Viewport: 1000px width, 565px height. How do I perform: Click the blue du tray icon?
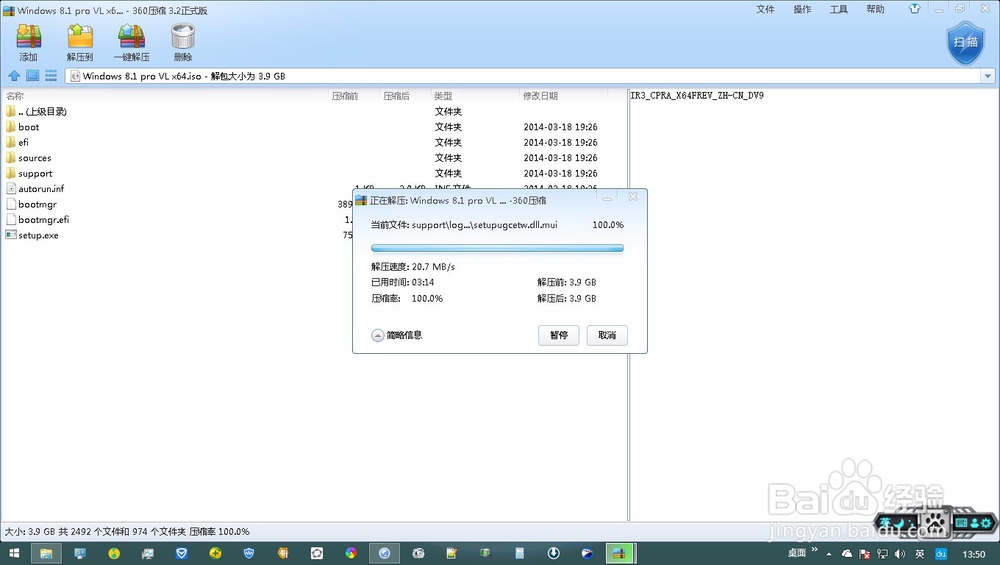[941, 554]
